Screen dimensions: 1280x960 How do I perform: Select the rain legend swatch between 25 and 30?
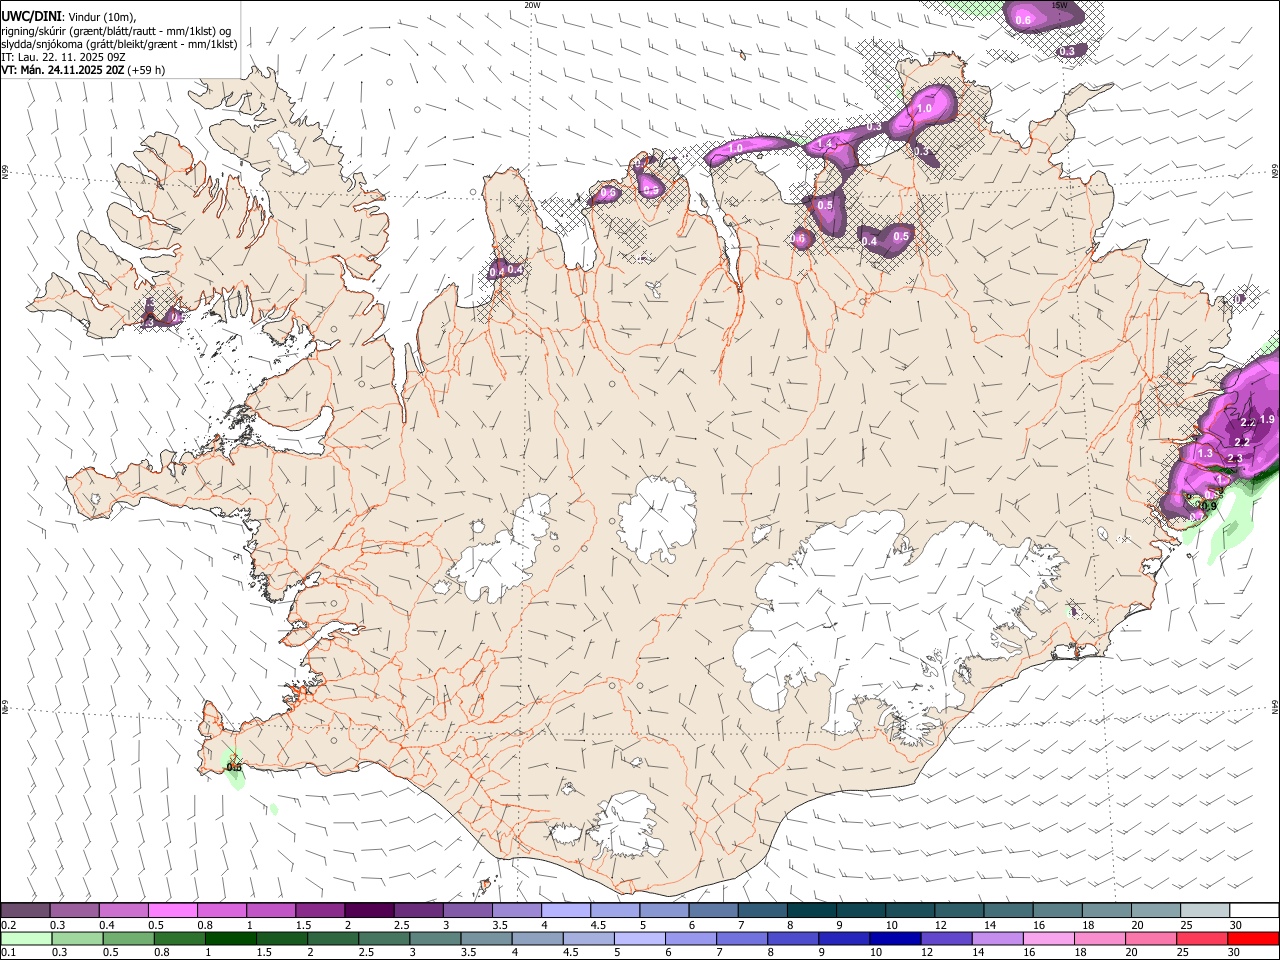click(1203, 938)
